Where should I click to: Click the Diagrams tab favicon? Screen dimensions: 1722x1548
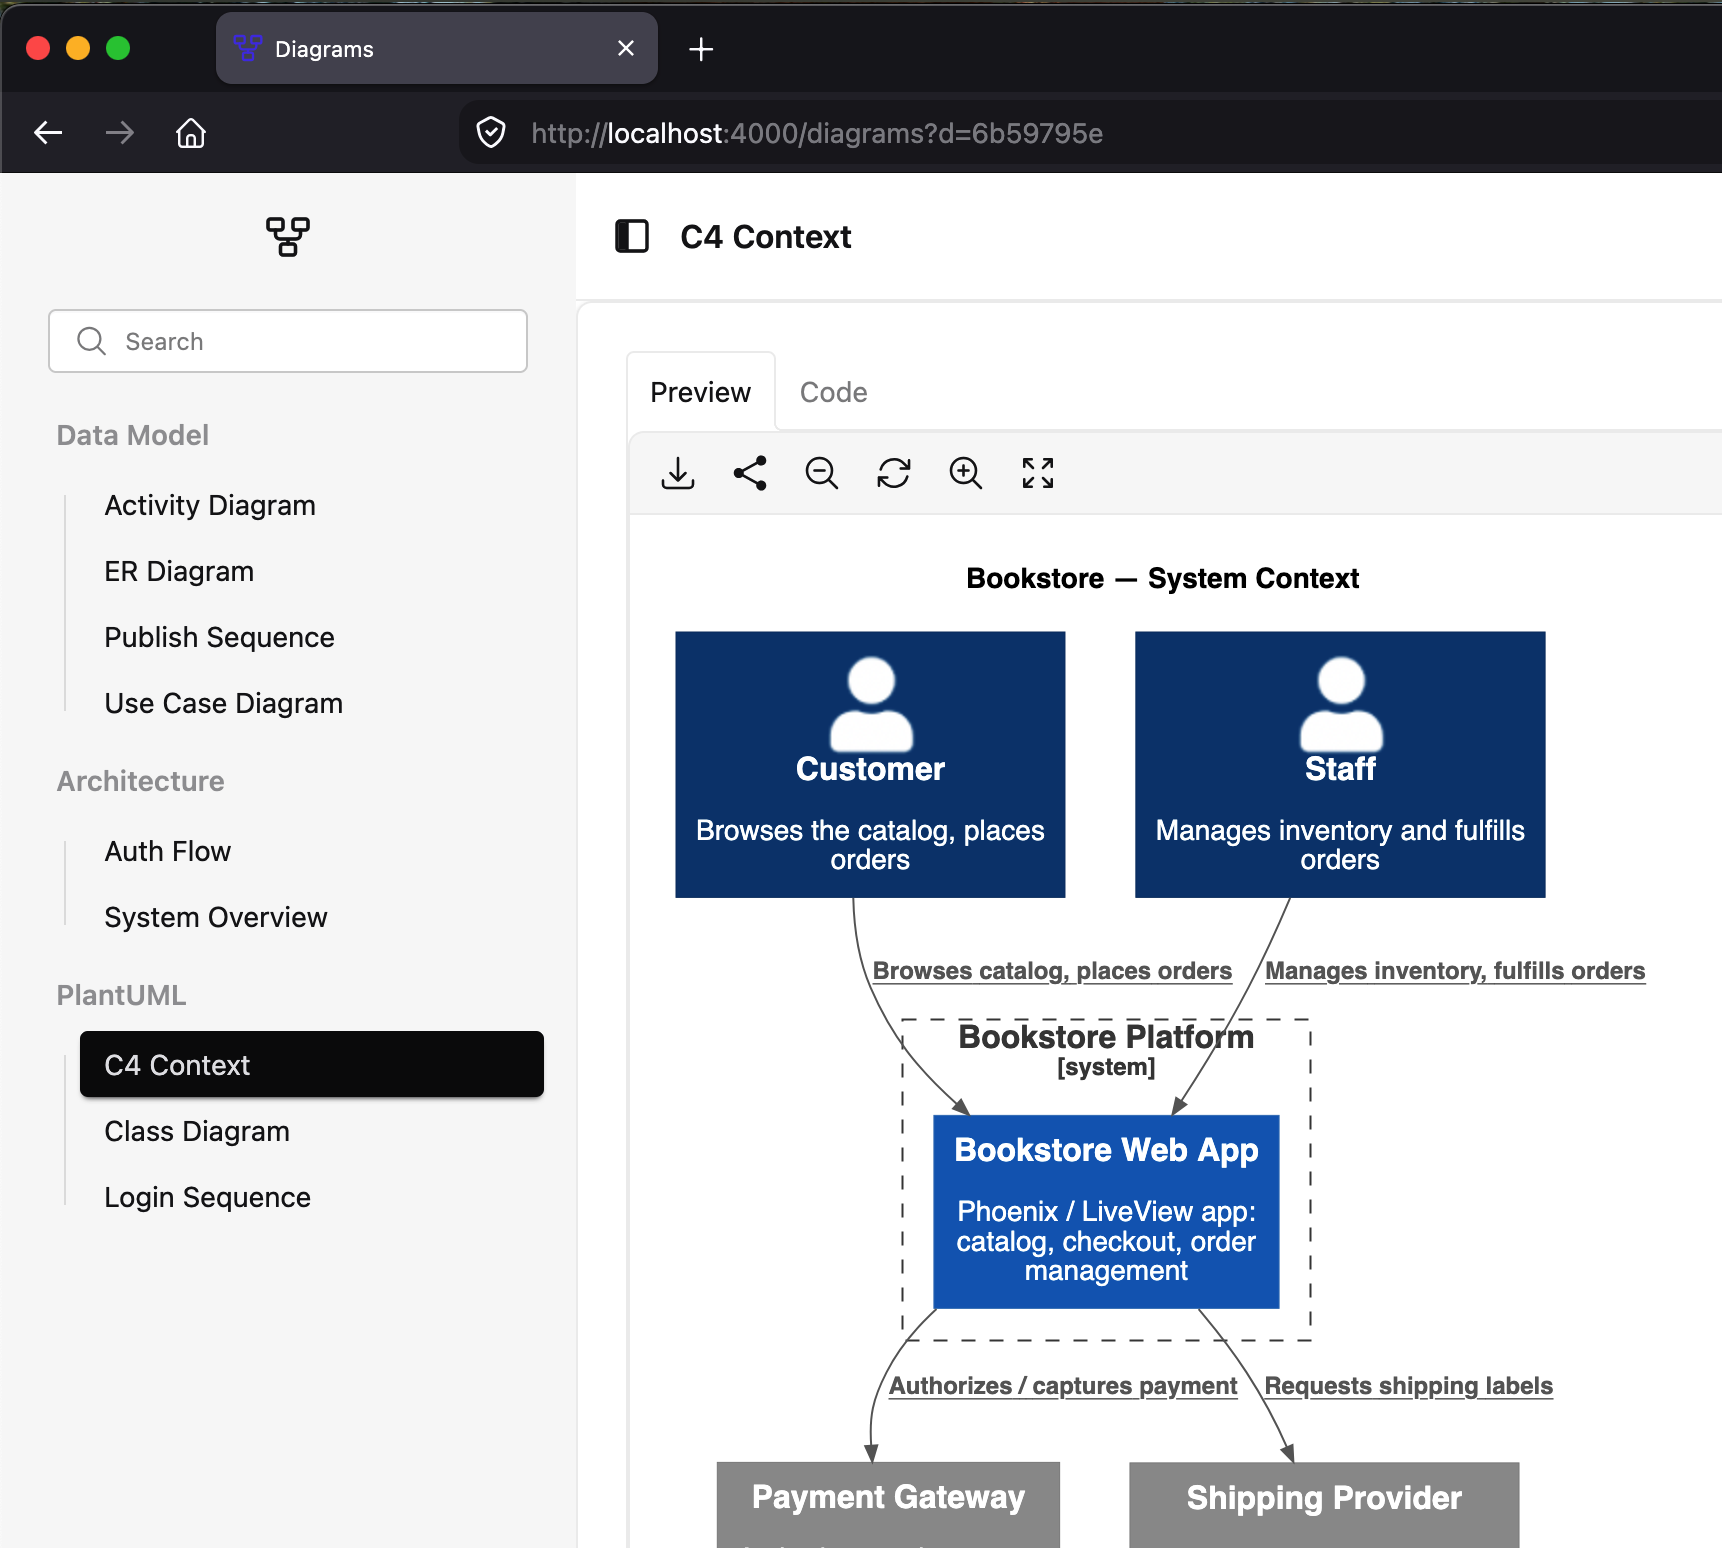(x=247, y=48)
